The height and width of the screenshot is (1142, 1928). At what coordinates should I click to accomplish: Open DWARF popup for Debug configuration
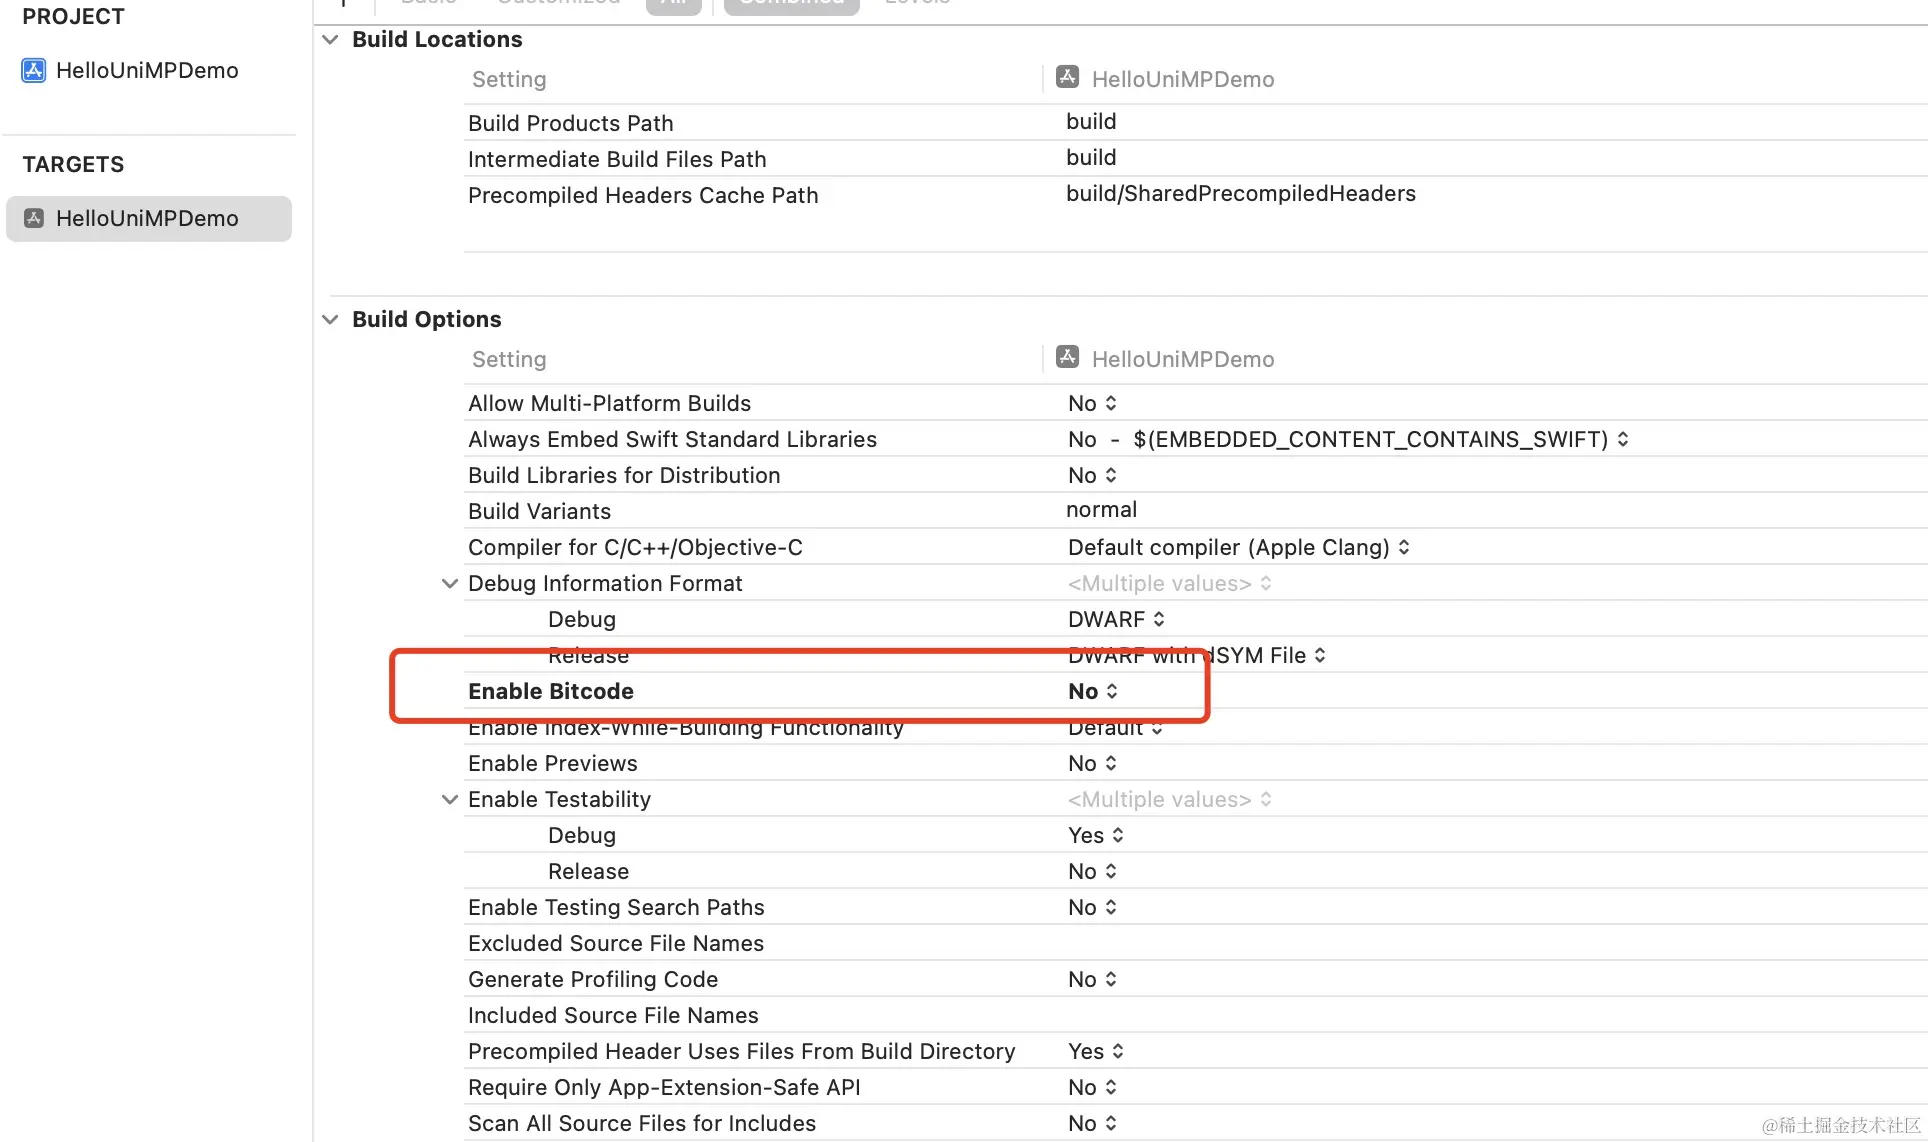click(1116, 619)
